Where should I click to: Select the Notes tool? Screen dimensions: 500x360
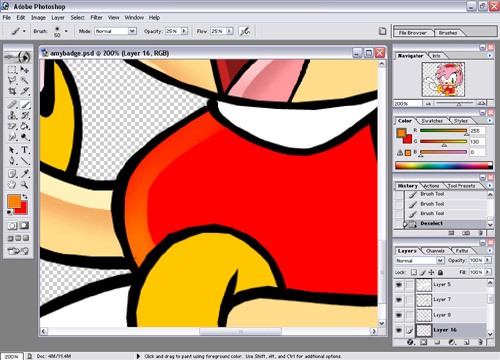click(12, 174)
